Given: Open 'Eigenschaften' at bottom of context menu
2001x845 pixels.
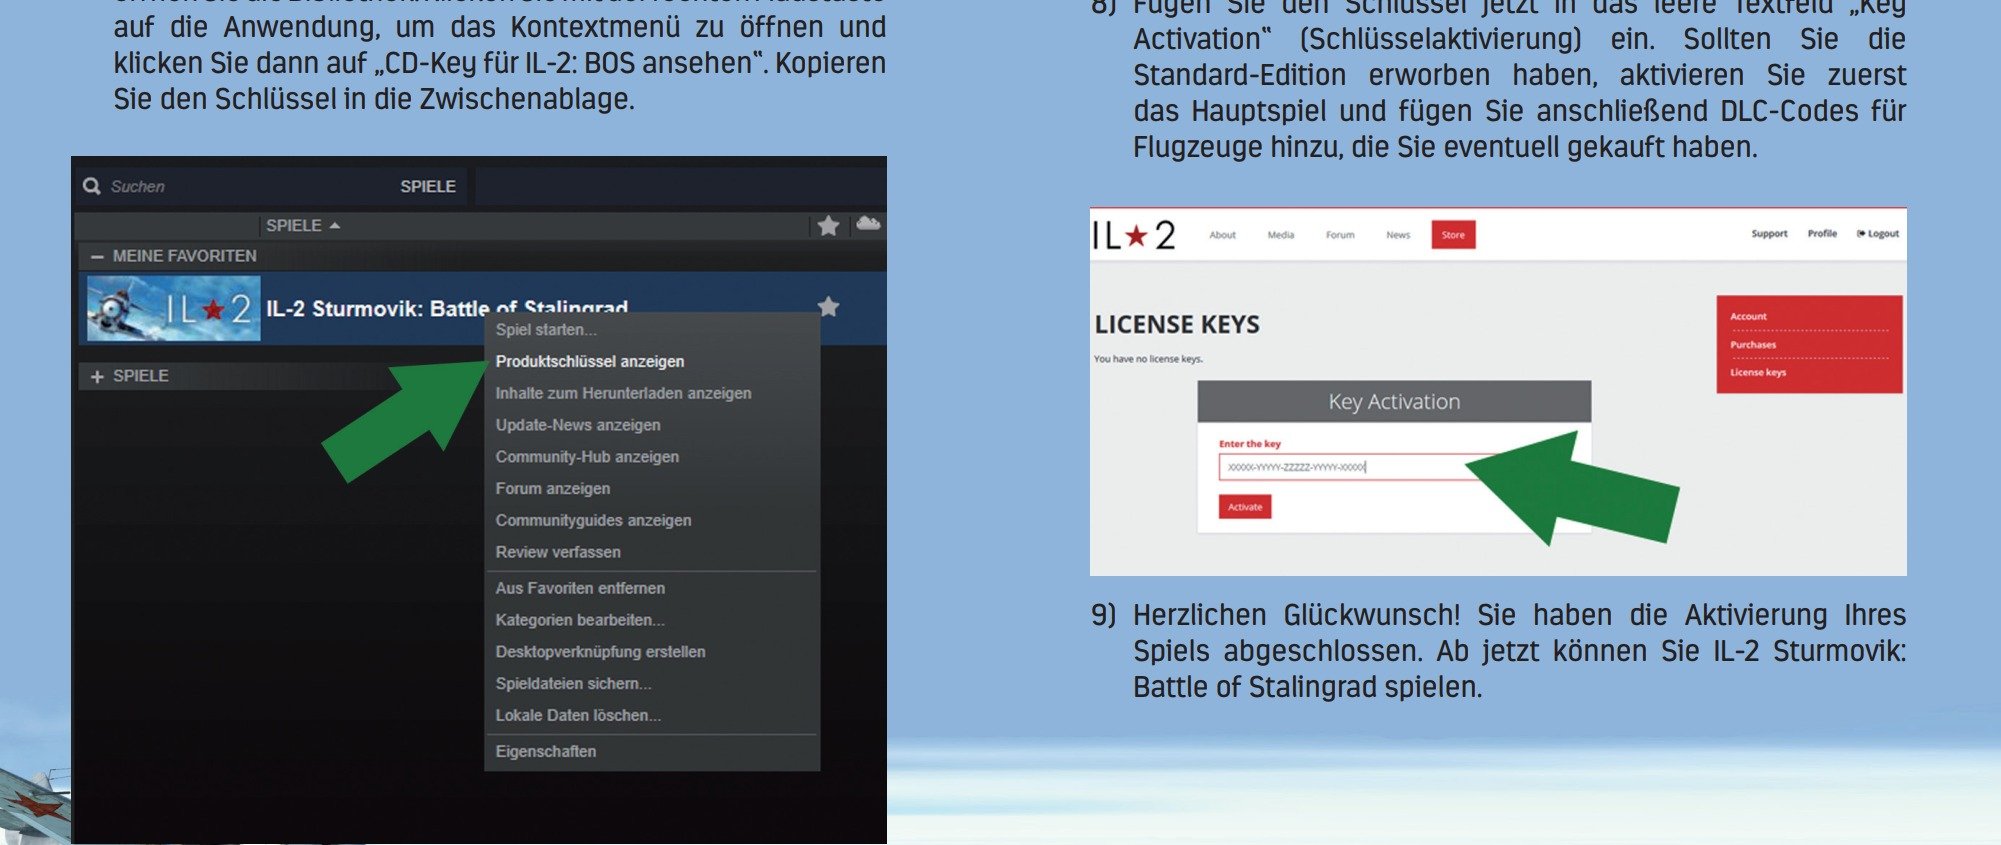Looking at the screenshot, I should [x=546, y=752].
